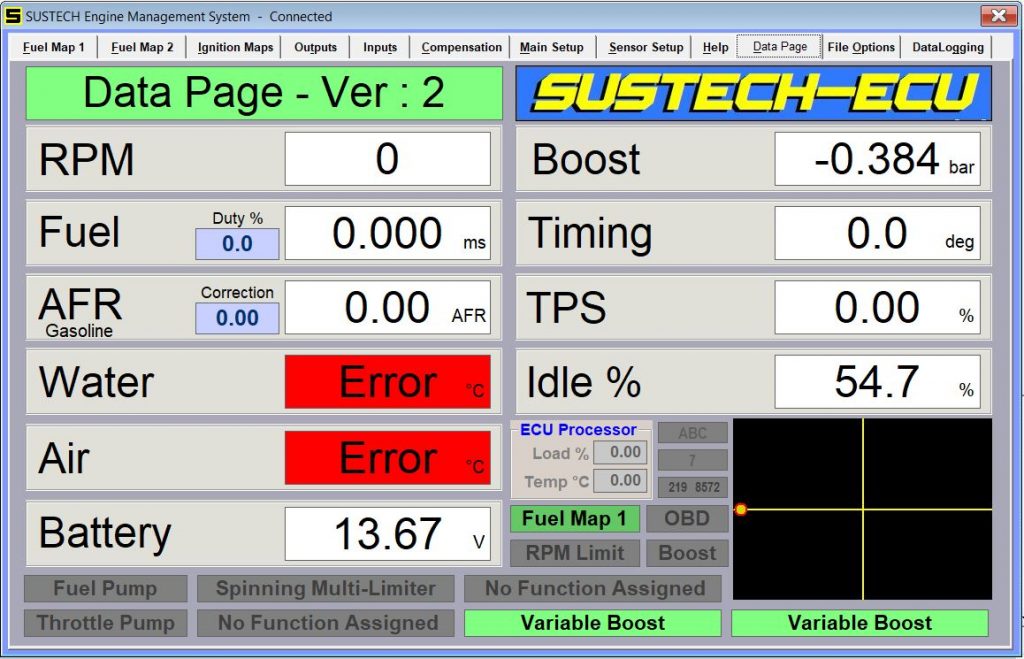
Task: Click the Fuel Duty % value box
Action: (237, 243)
